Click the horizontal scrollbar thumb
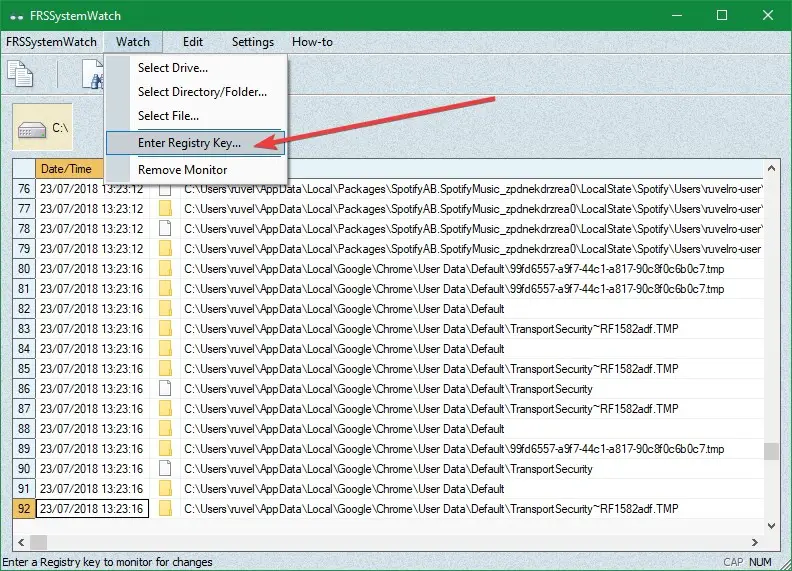 tap(38, 543)
